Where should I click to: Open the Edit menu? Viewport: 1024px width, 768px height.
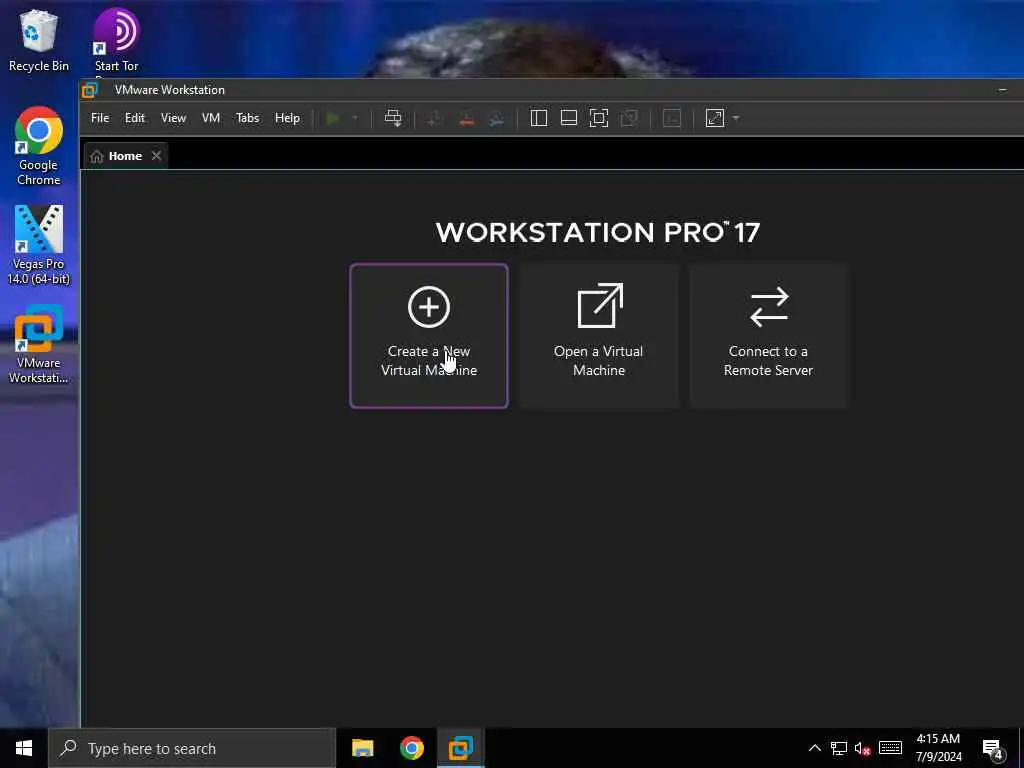pyautogui.click(x=135, y=118)
